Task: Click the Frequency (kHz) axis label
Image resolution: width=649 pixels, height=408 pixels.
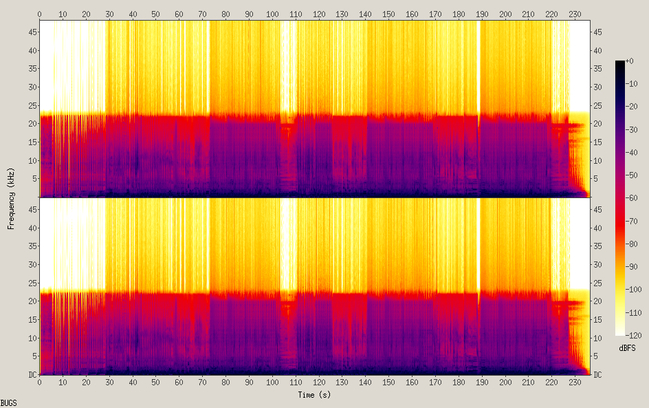Action: click(11, 199)
